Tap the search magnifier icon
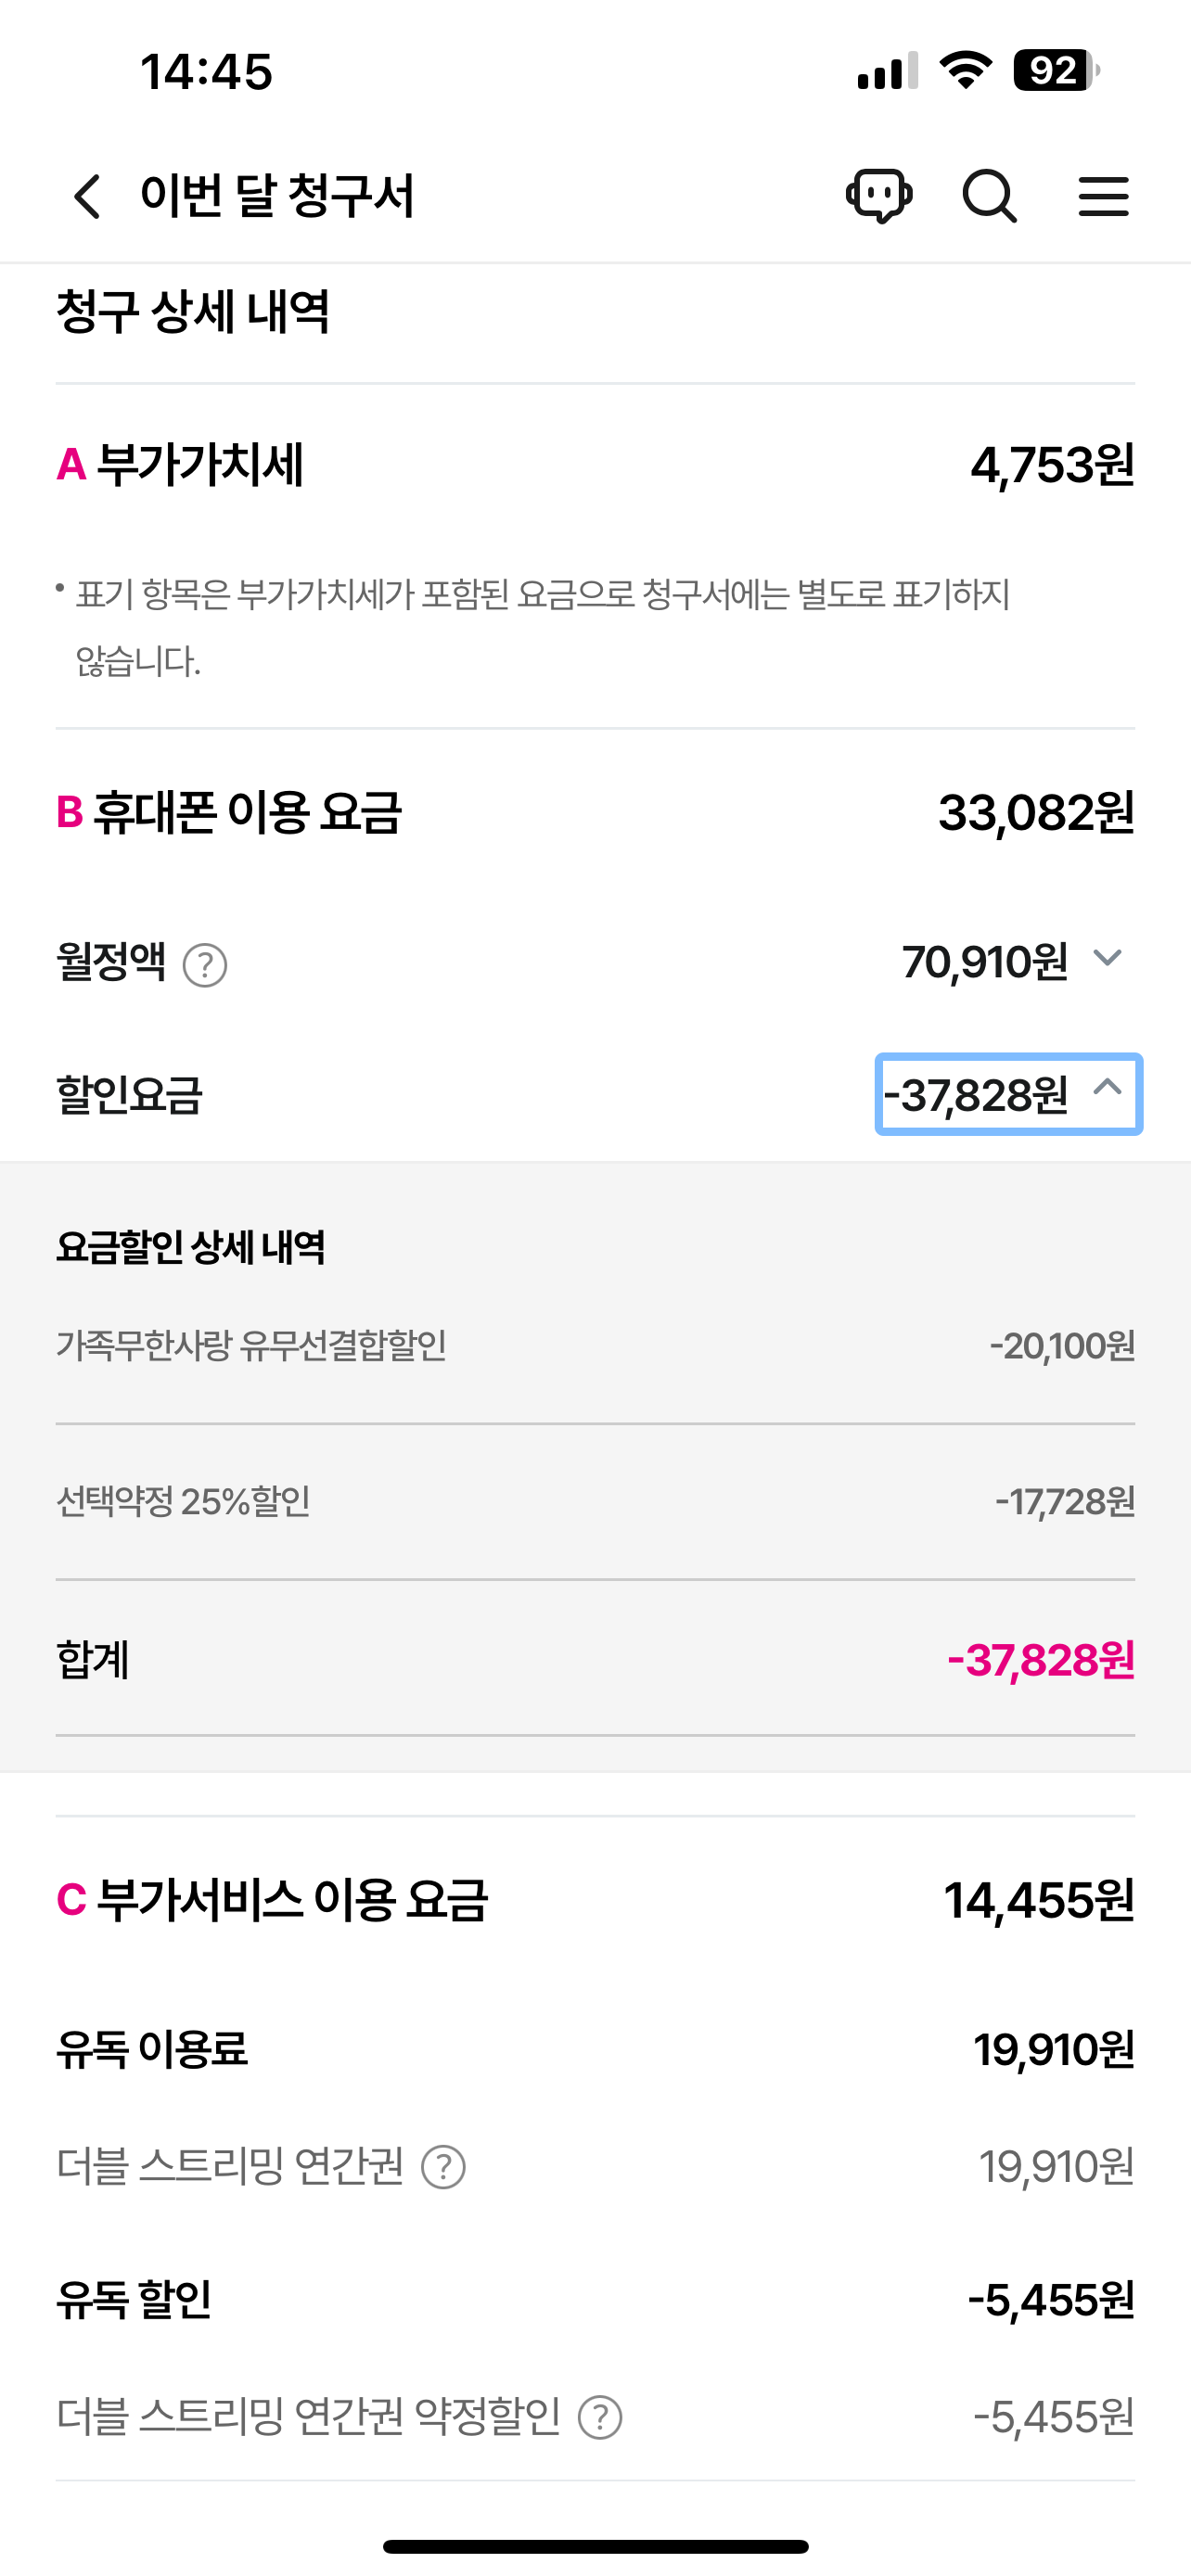This screenshot has height=2576, width=1191. click(989, 196)
